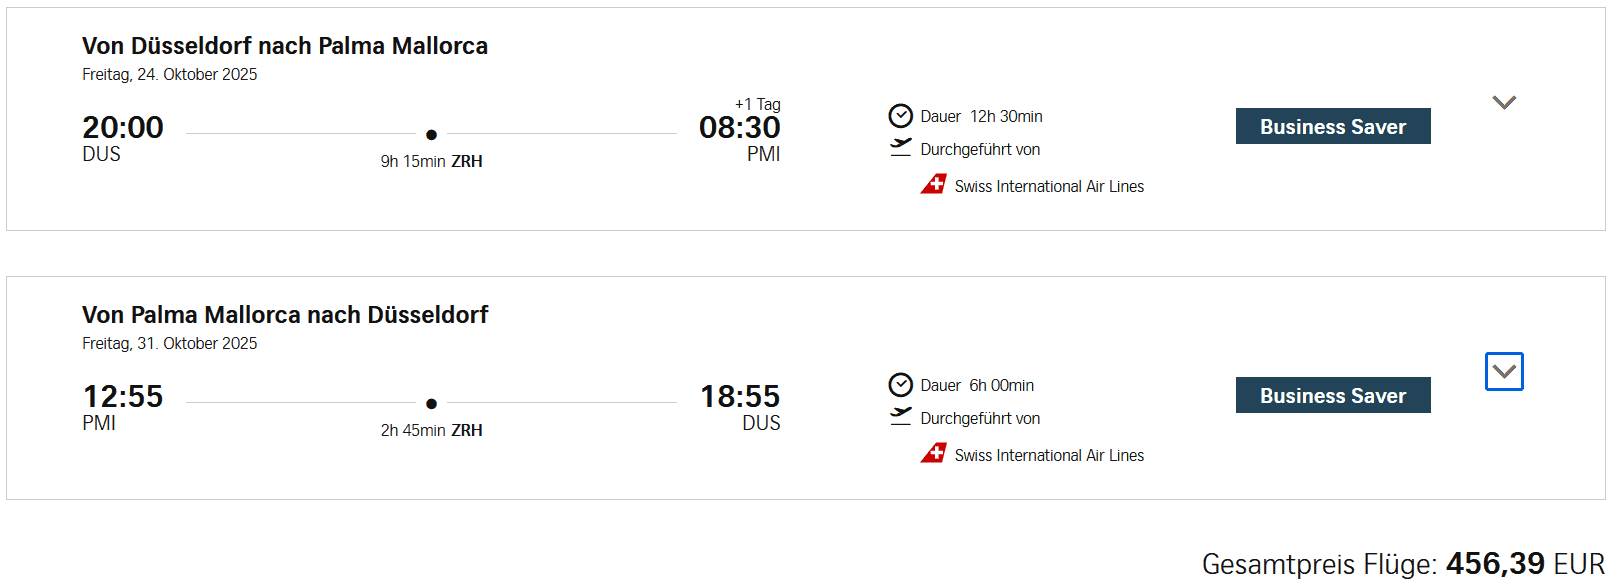Viewport: 1610px width, 584px height.
Task: Click the outbound 20:00 departure time
Action: [x=123, y=128]
